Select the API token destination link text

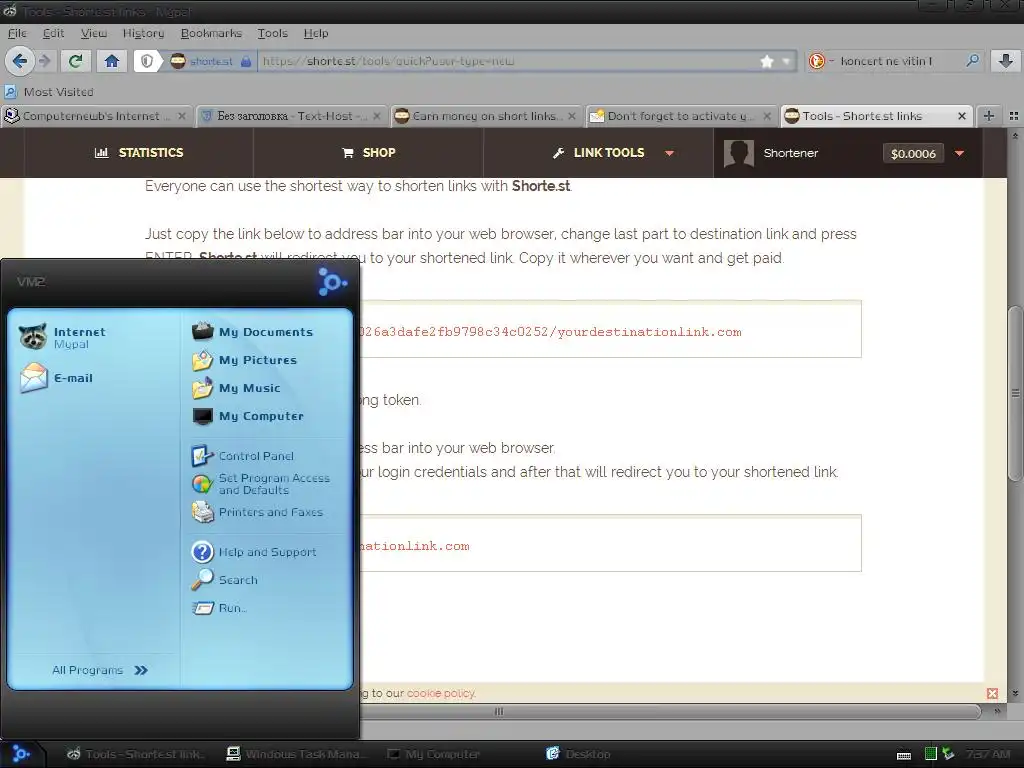point(551,332)
